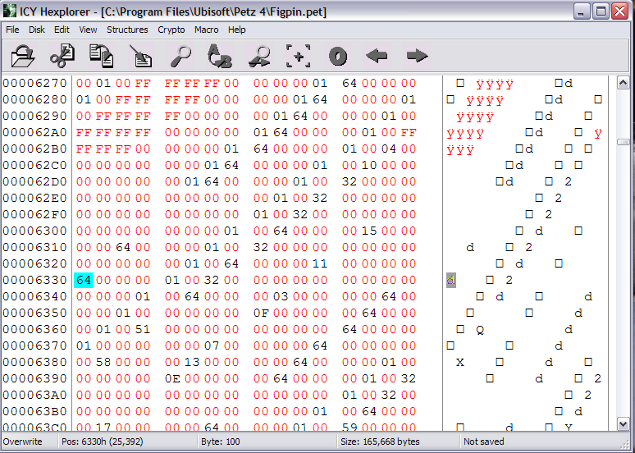Image resolution: width=635 pixels, height=453 pixels.
Task: Click the scrollbar down arrow
Action: (623, 423)
